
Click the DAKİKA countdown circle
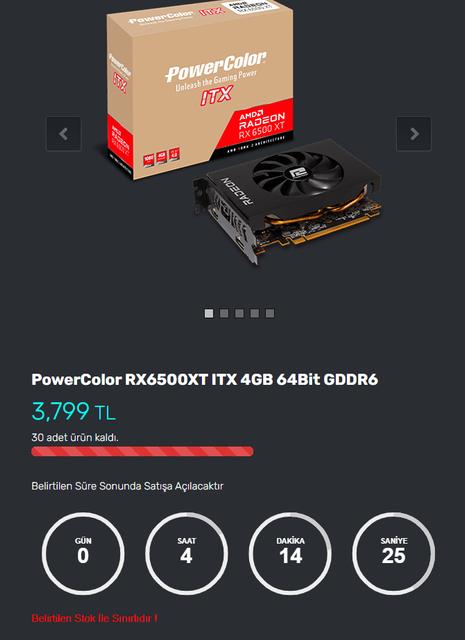click(x=290, y=553)
